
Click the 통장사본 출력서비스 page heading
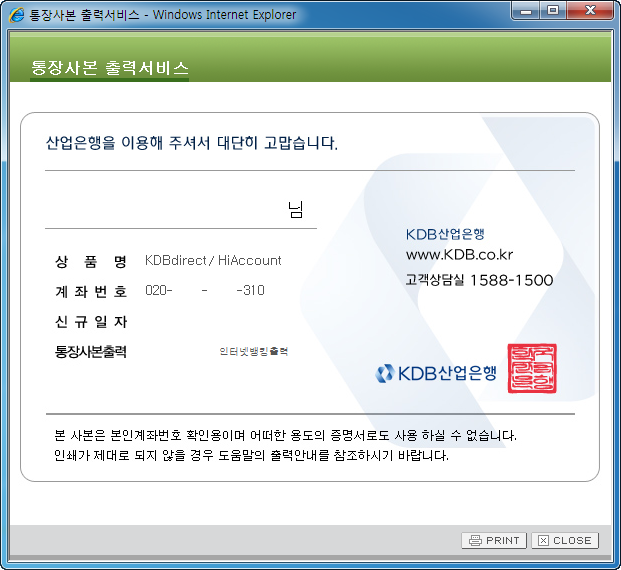pos(109,68)
